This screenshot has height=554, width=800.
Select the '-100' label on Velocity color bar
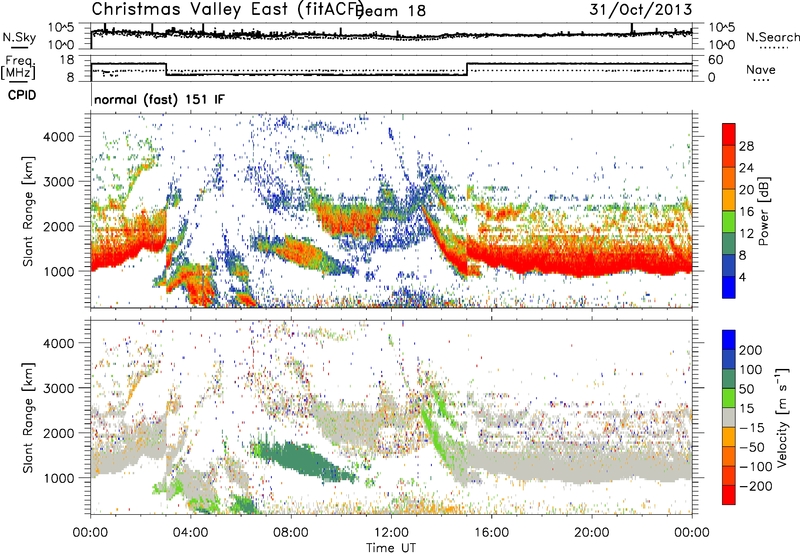pos(755,467)
